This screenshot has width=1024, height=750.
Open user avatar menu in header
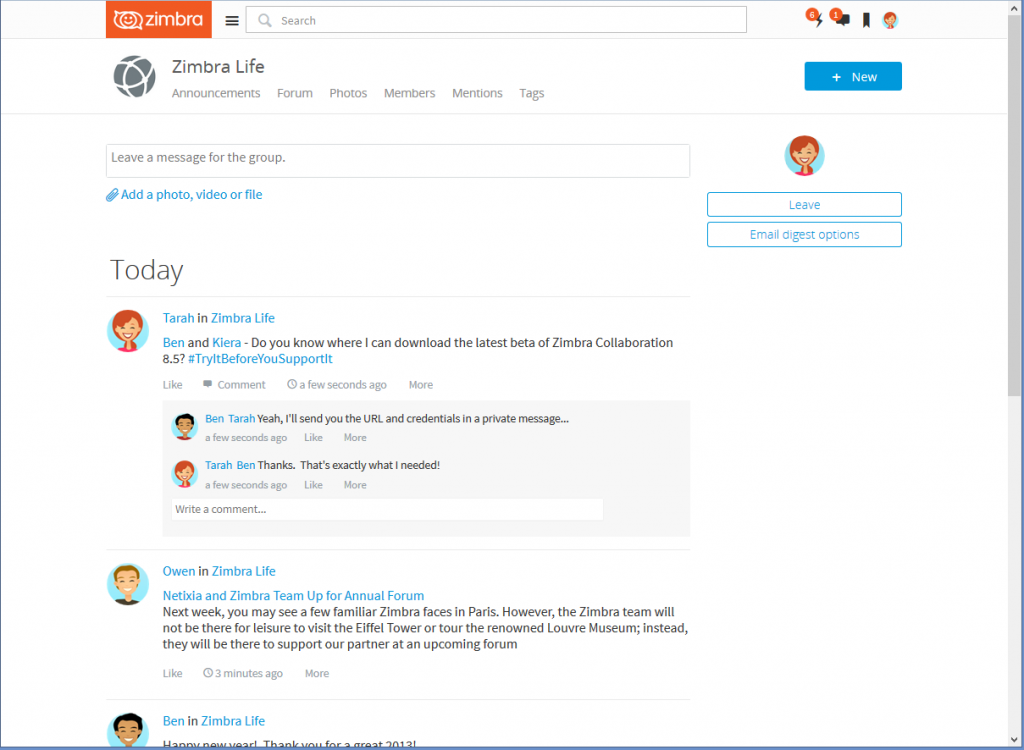point(889,20)
